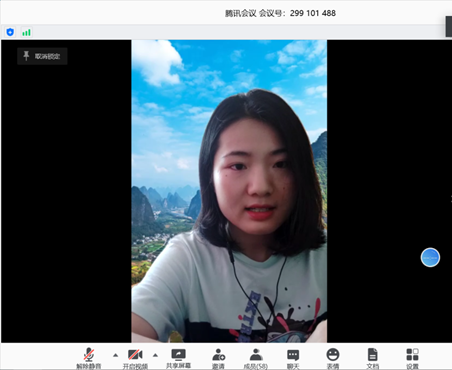
Task: Open the Invite (邀请) icon
Action: tap(218, 358)
